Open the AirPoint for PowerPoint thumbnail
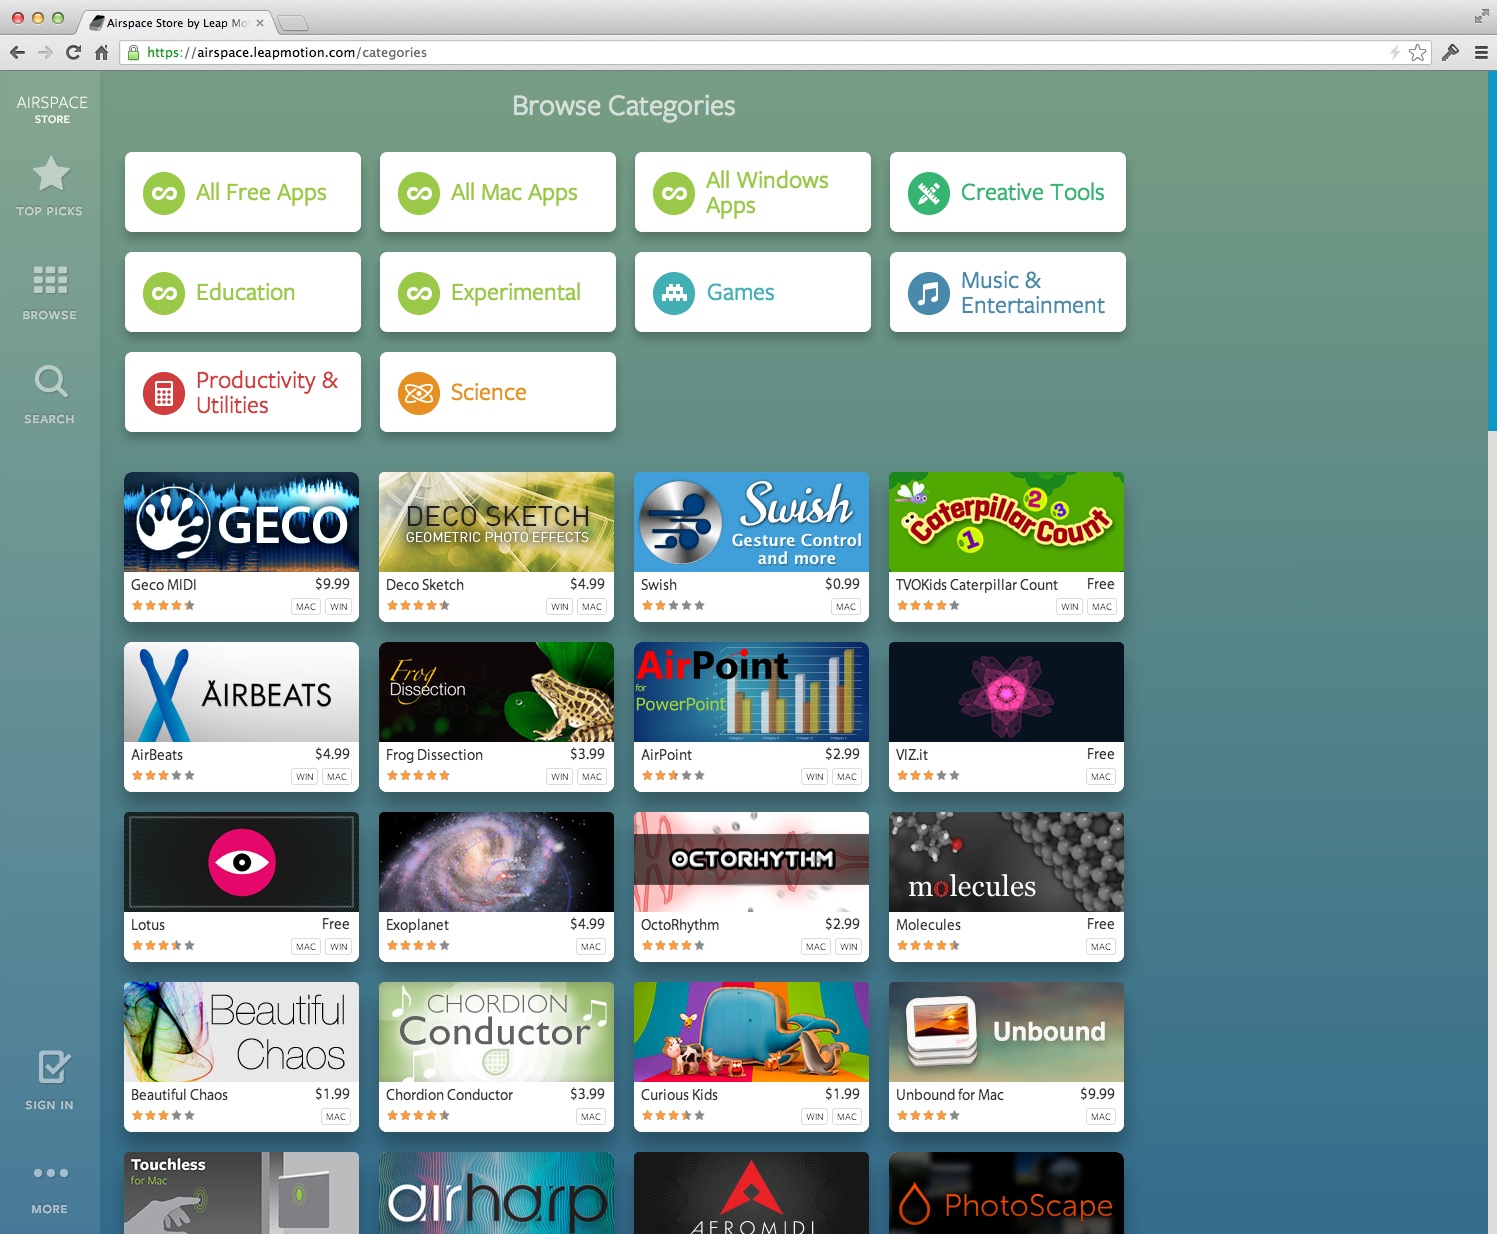Image resolution: width=1497 pixels, height=1234 pixels. pyautogui.click(x=751, y=692)
